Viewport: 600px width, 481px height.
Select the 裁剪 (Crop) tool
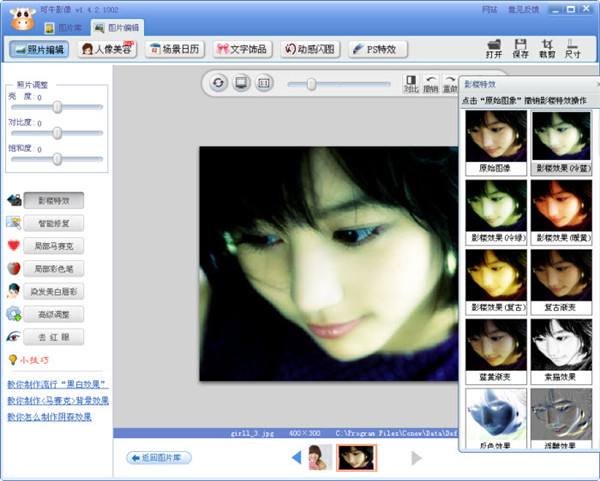[546, 48]
